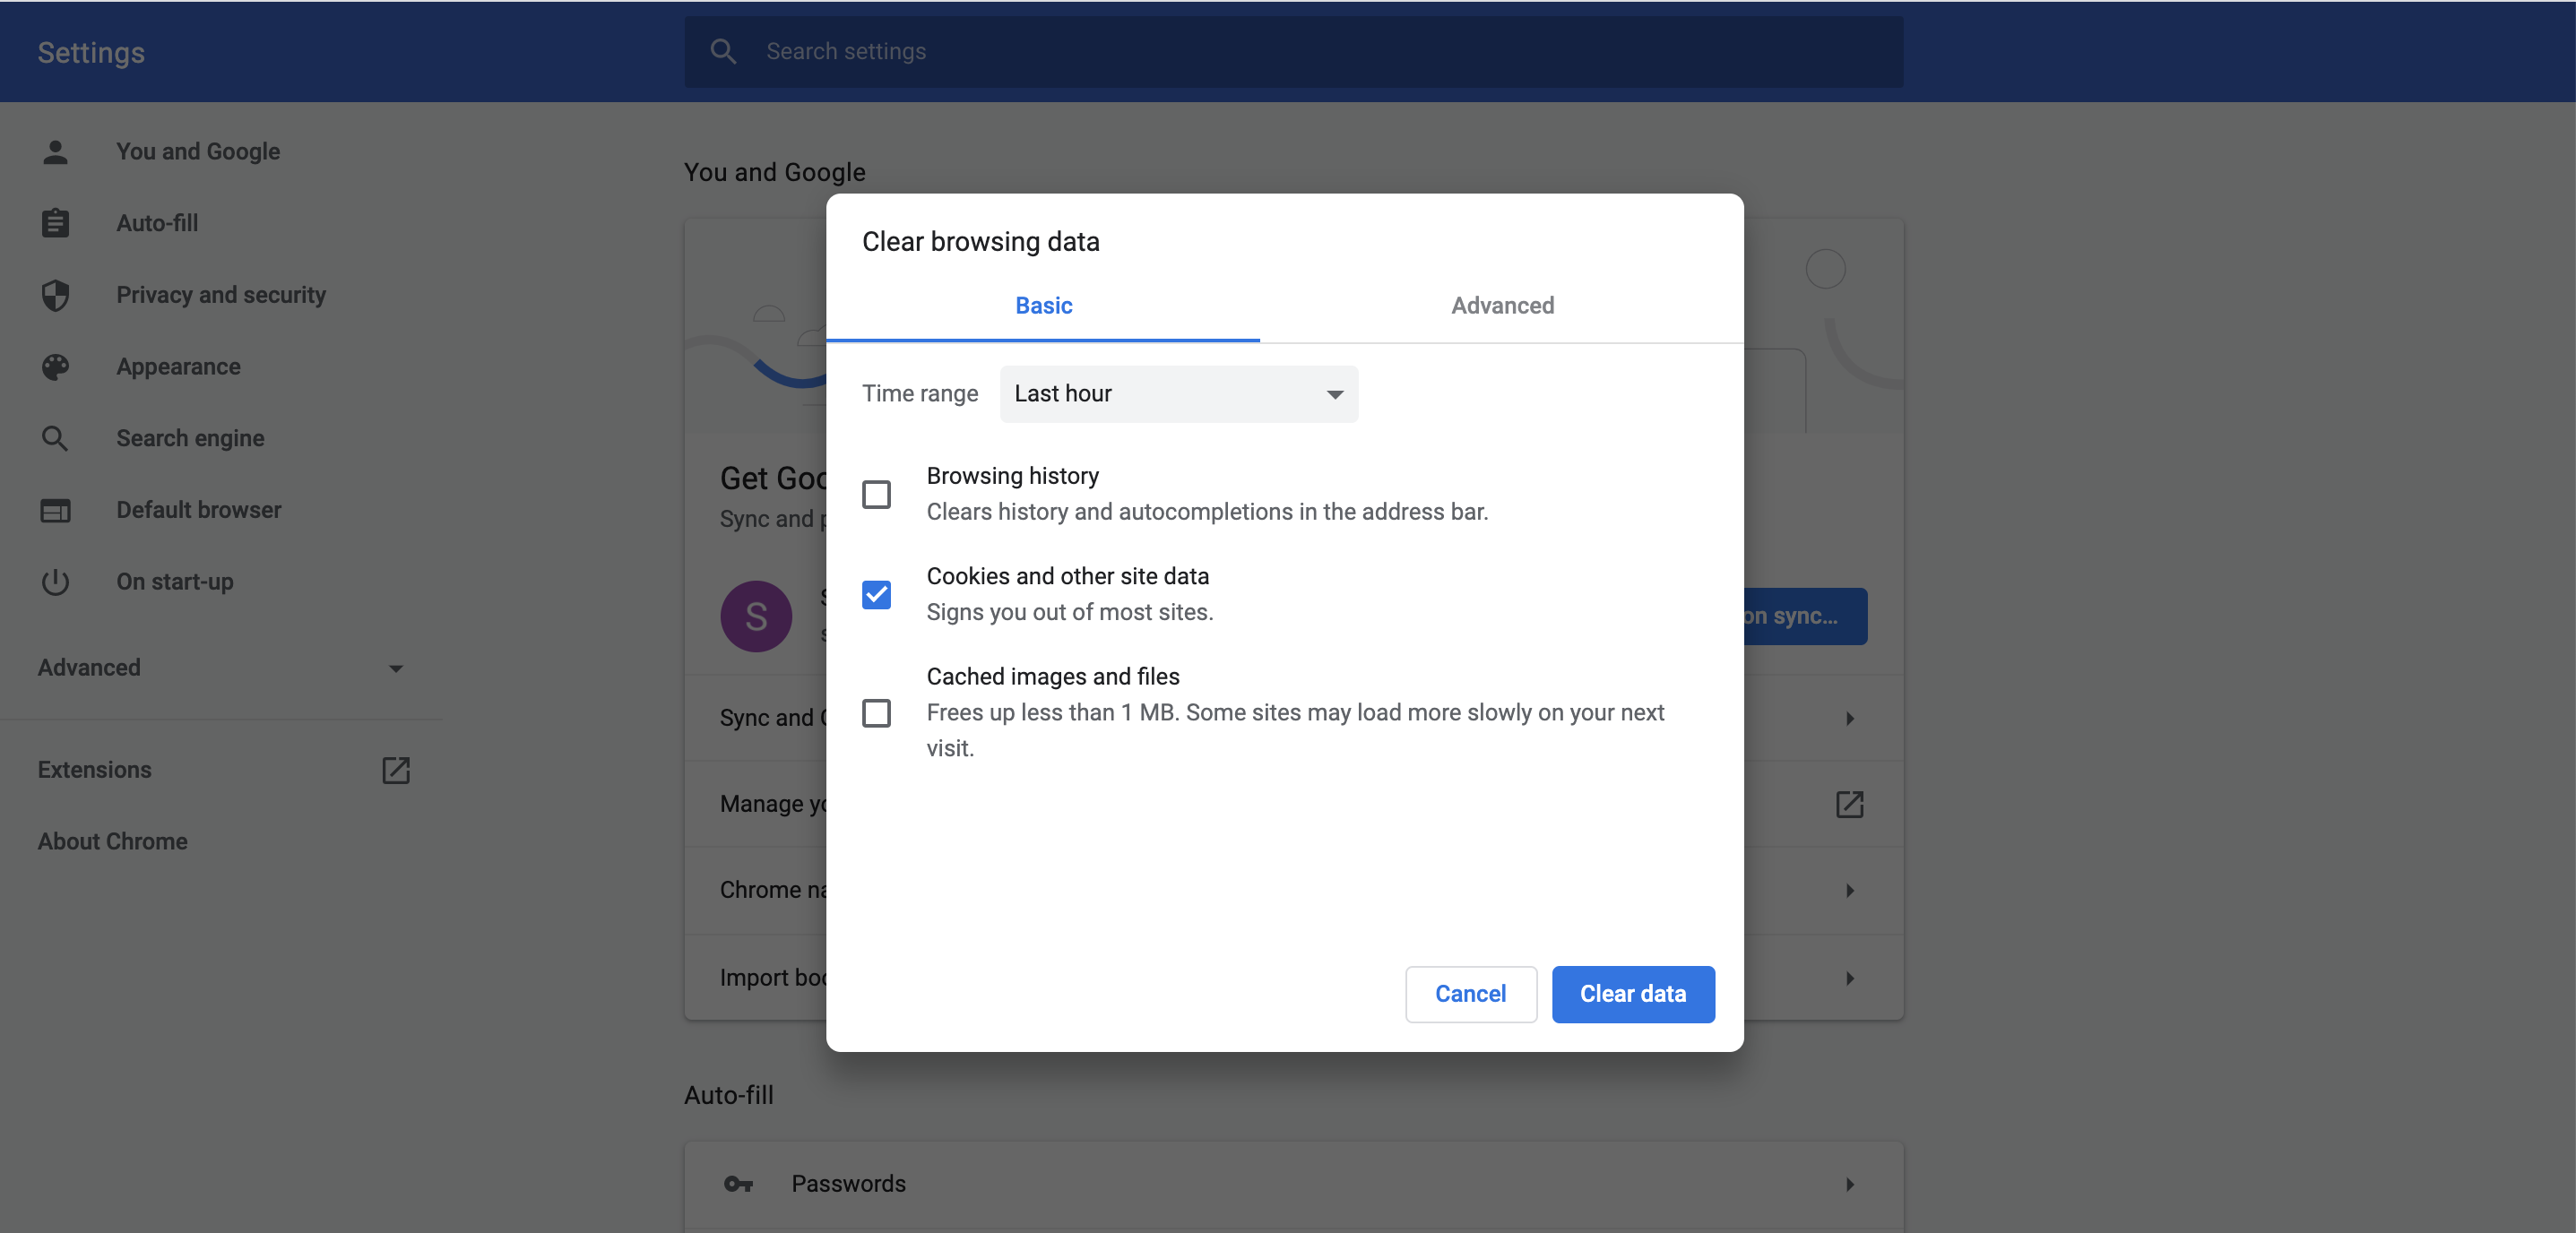Click the Appearance palette icon
The image size is (2576, 1233).
pos(55,367)
